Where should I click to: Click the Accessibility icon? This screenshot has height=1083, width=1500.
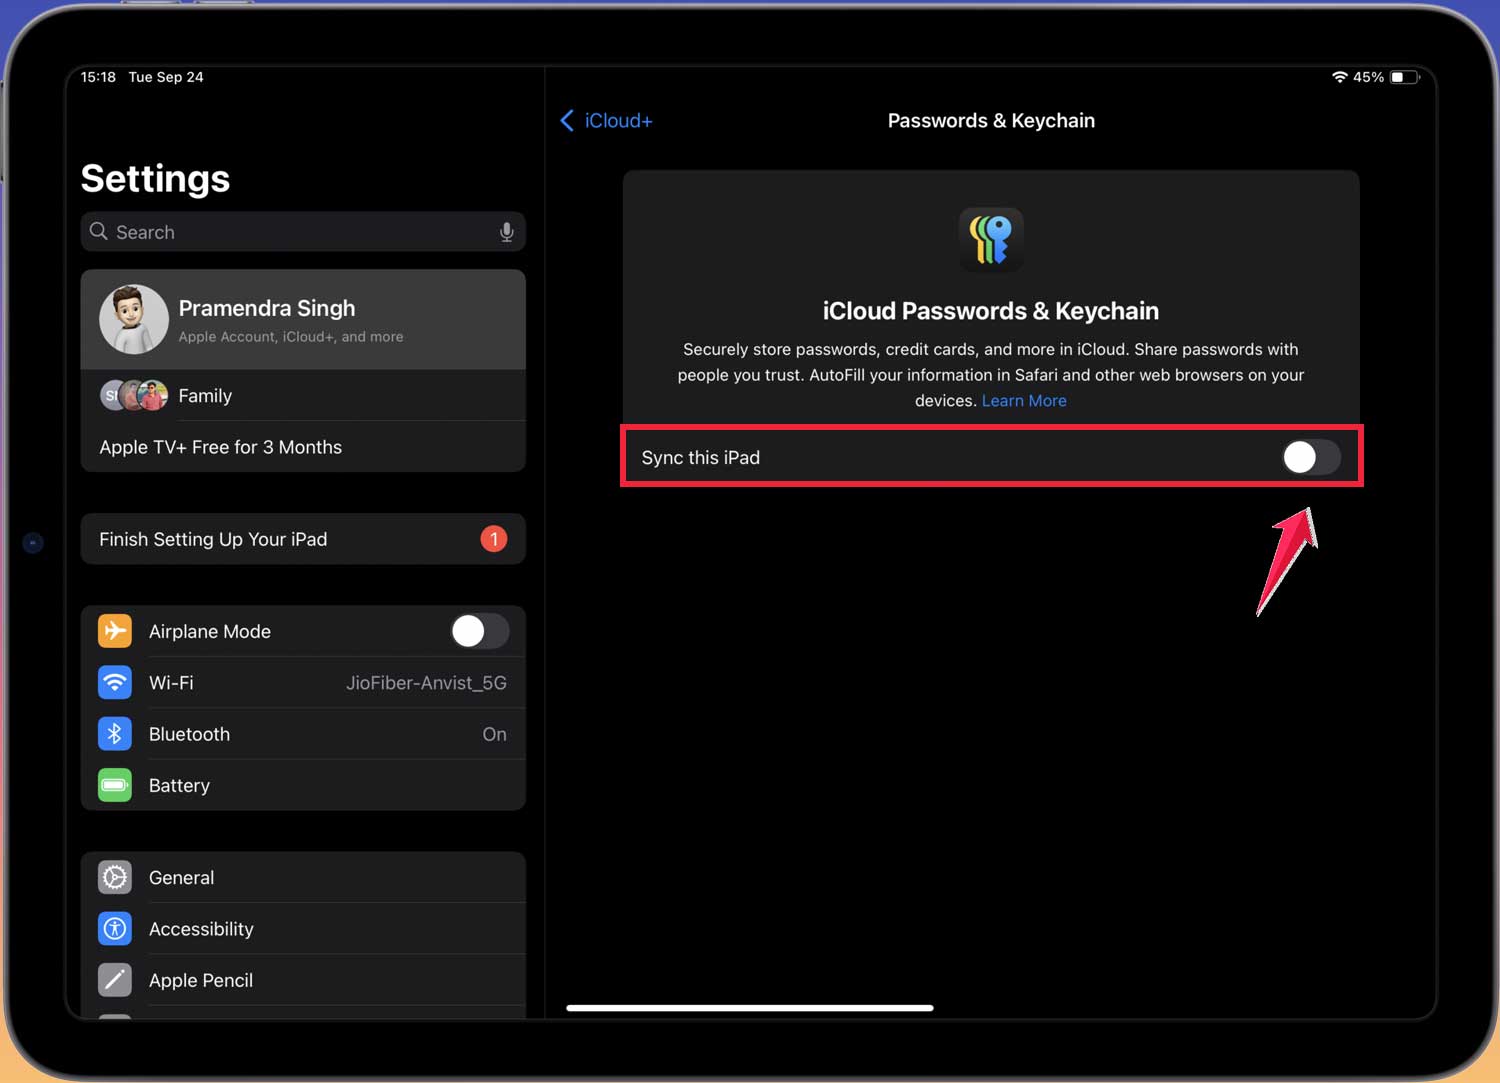[x=114, y=928]
